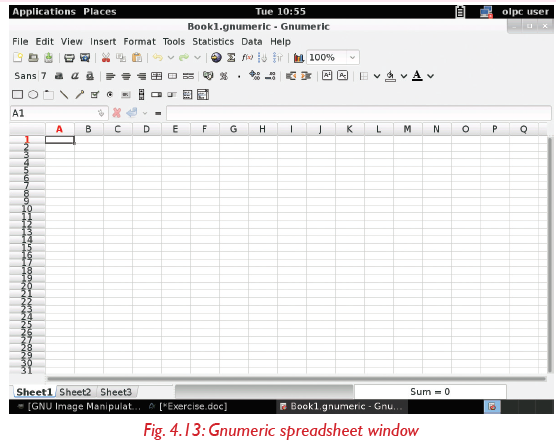Open the Format menu

[x=139, y=41]
